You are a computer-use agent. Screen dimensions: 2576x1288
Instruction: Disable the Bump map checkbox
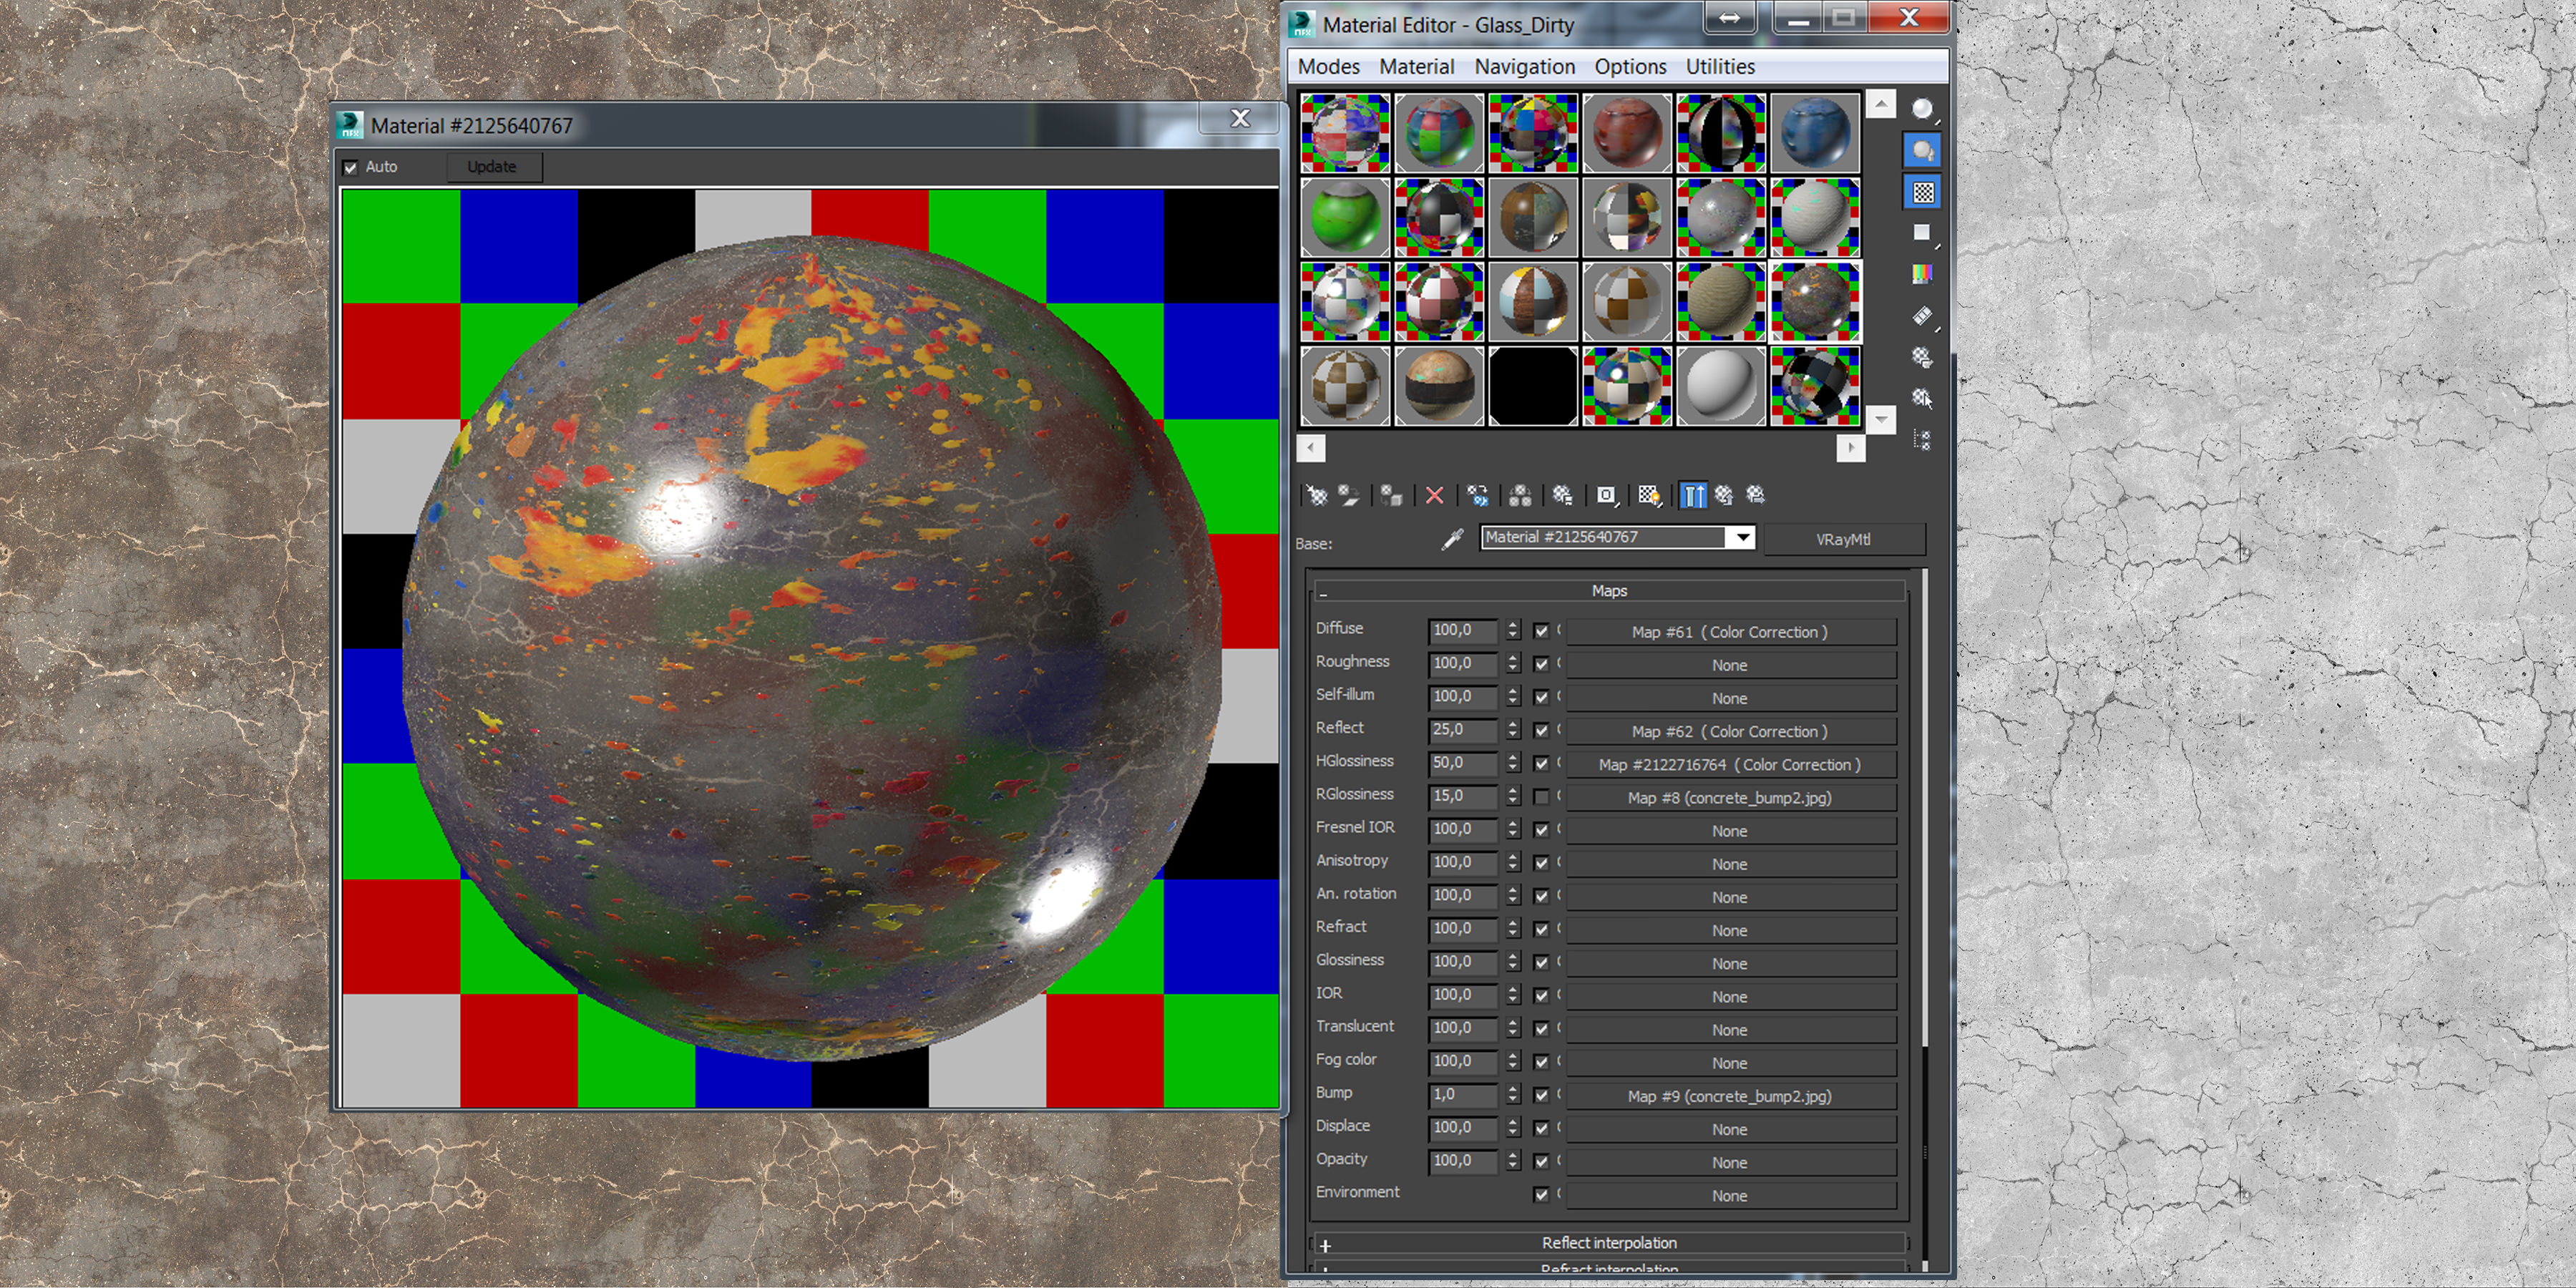coord(1541,1095)
